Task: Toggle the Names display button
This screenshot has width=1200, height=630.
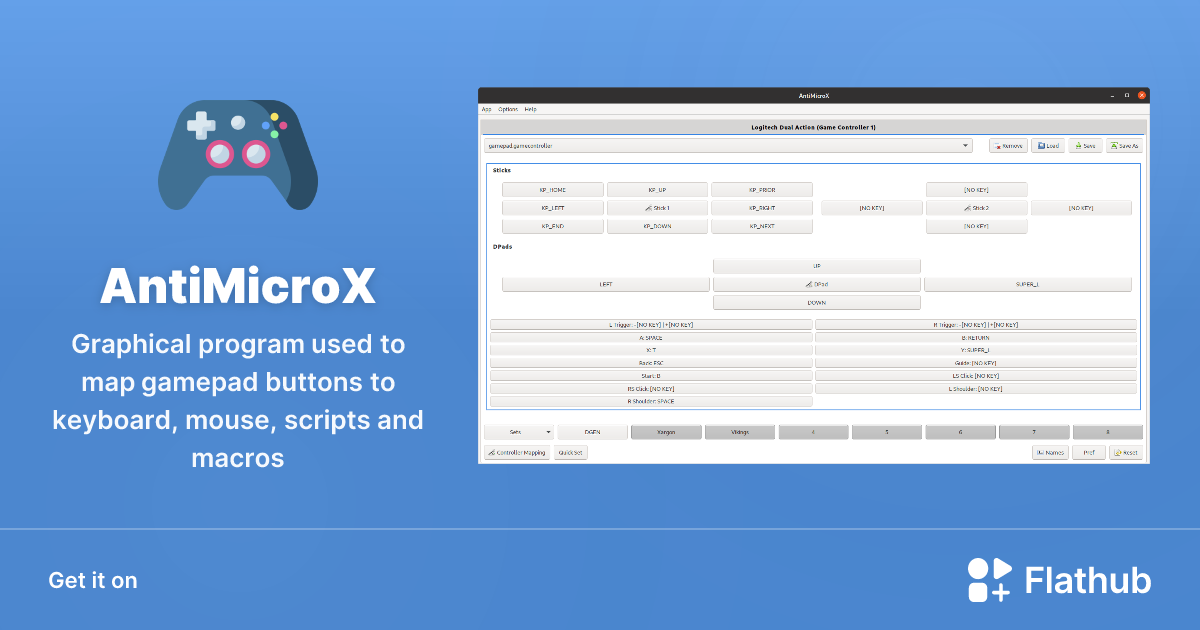Action: click(x=1049, y=452)
